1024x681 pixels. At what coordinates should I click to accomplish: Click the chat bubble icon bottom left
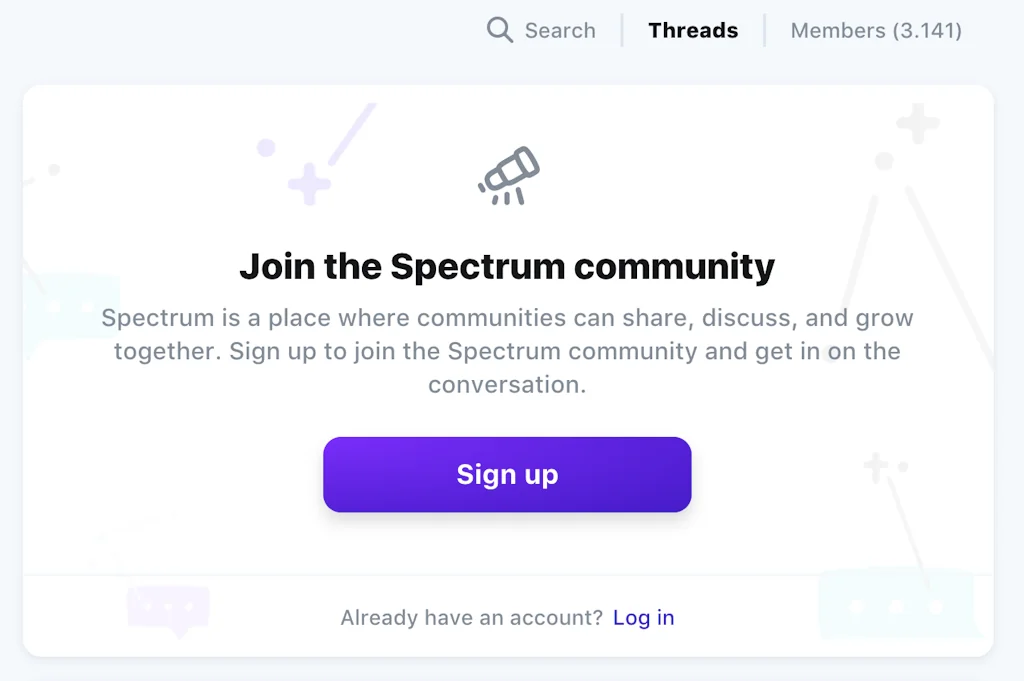tap(168, 607)
